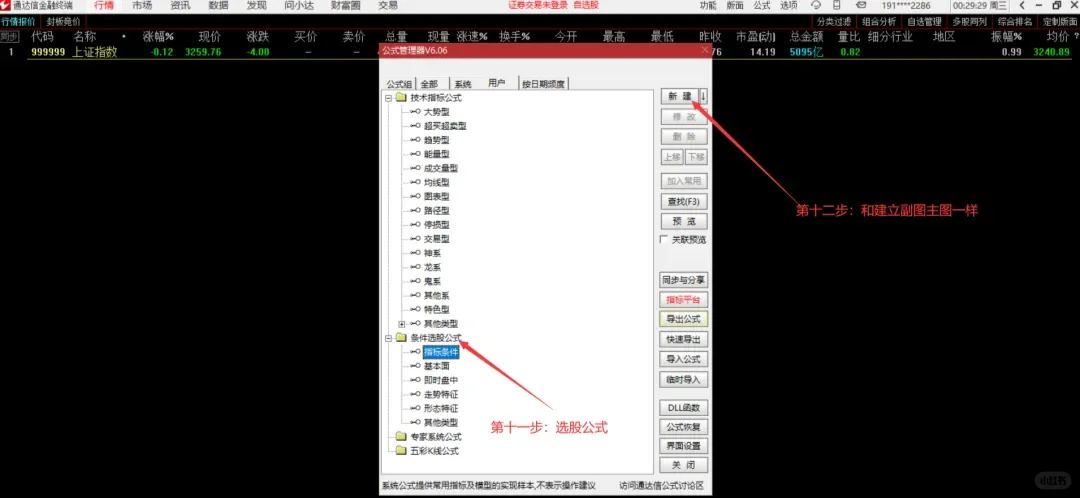Open the 发现 menu
The width and height of the screenshot is (1080, 498).
(256, 6)
